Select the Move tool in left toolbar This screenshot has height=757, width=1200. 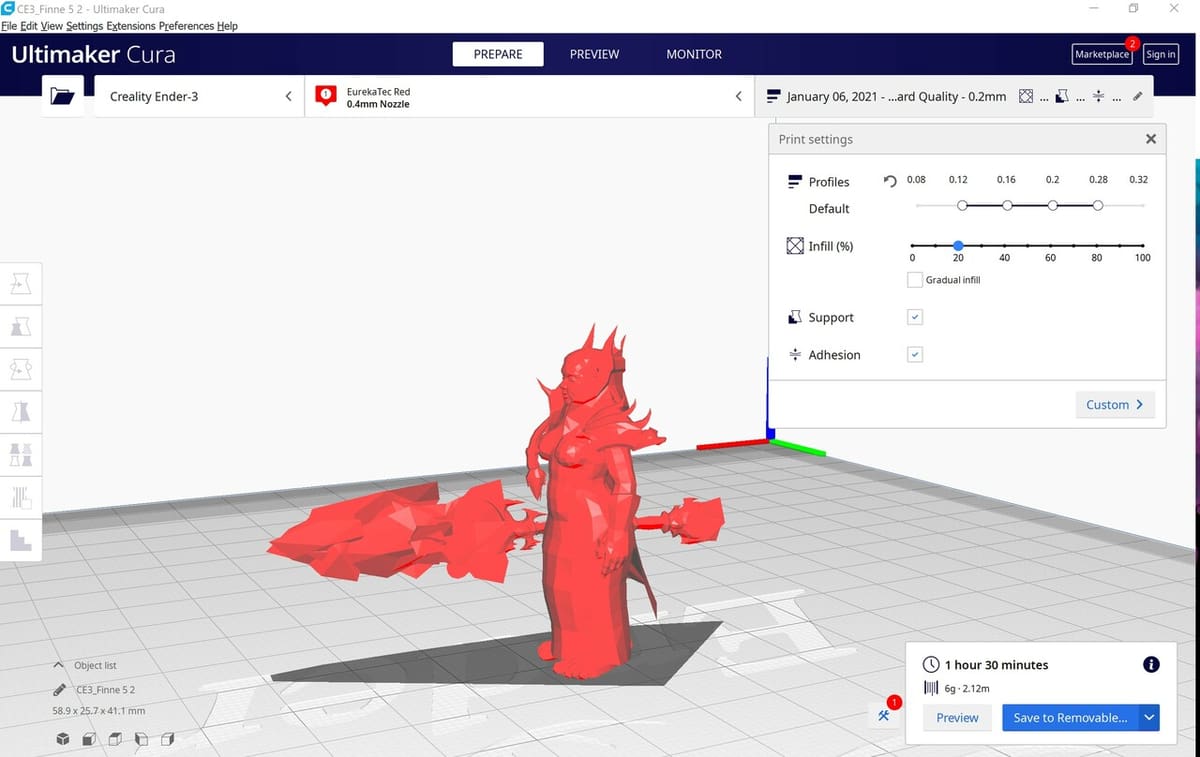coord(21,285)
